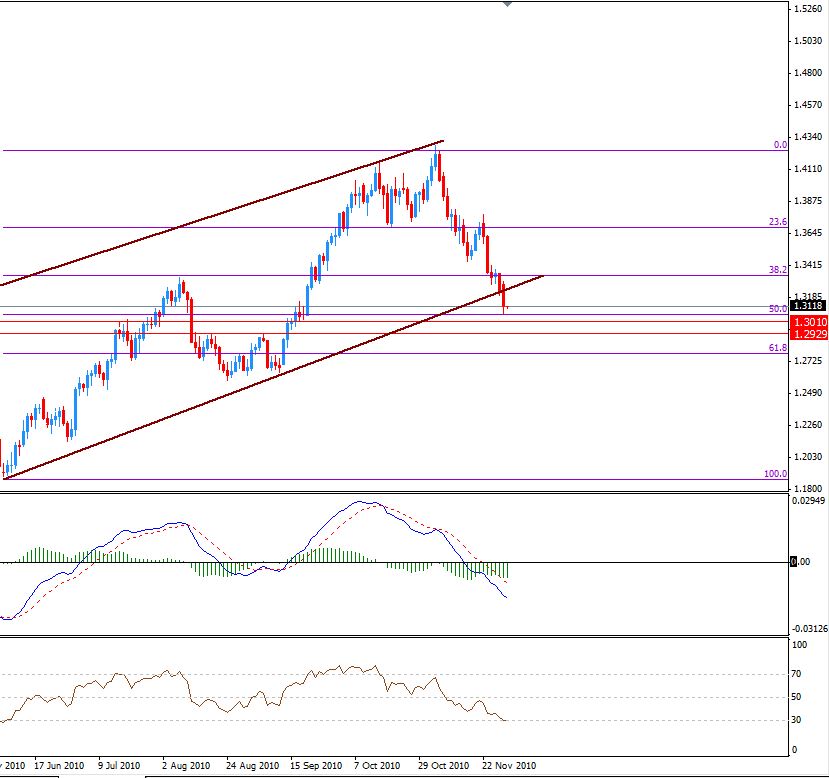Click the Fibonacci 100.0 level label
The height and width of the screenshot is (778, 829).
coord(775,474)
